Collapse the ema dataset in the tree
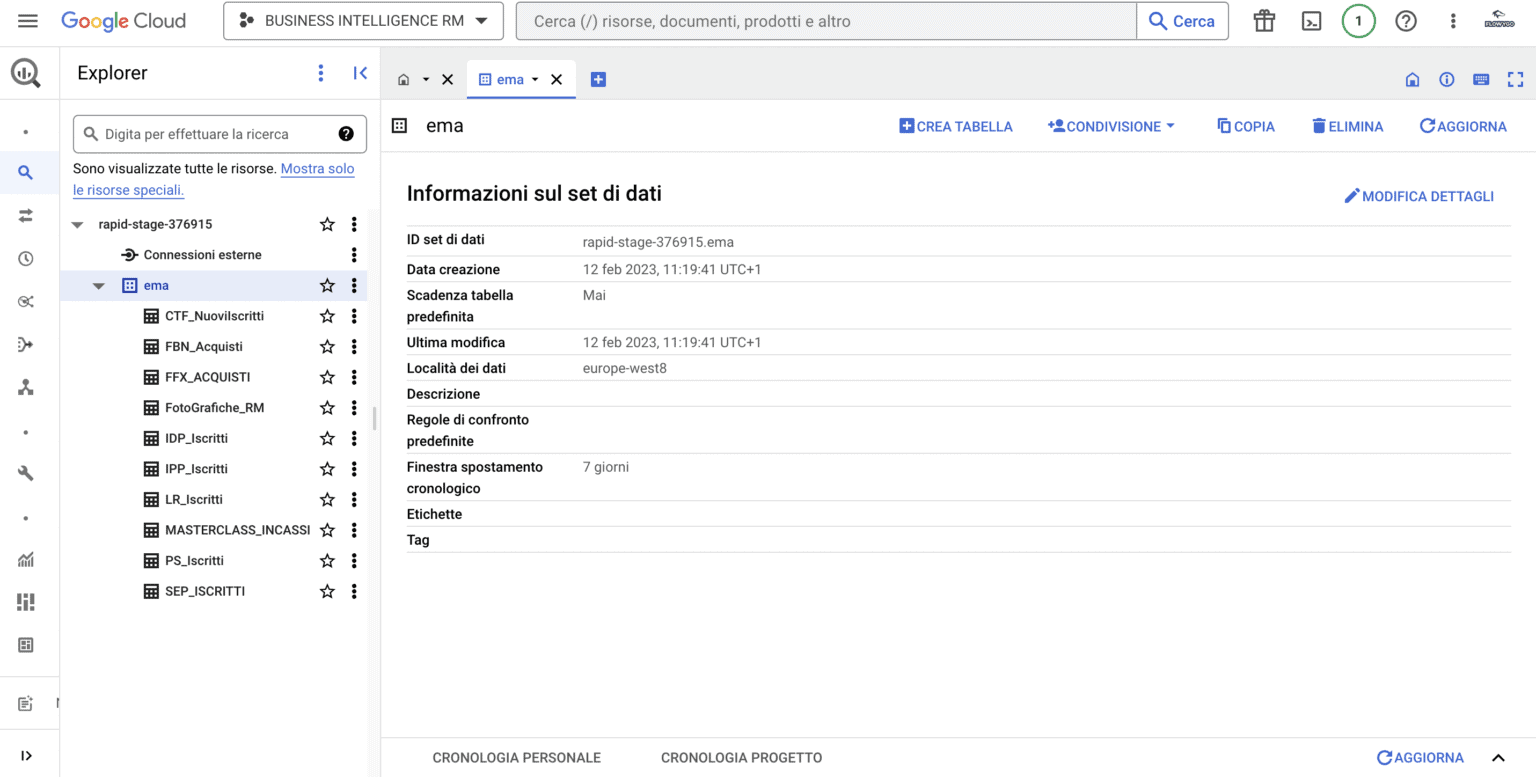 98,285
